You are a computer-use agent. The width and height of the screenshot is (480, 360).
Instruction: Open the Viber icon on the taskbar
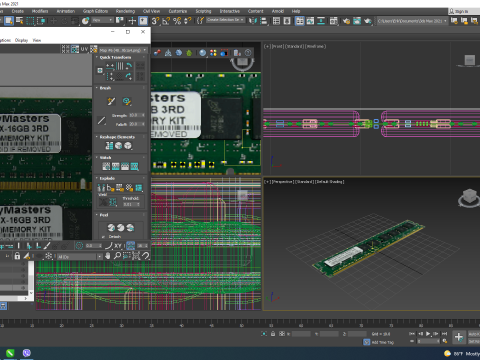27,353
